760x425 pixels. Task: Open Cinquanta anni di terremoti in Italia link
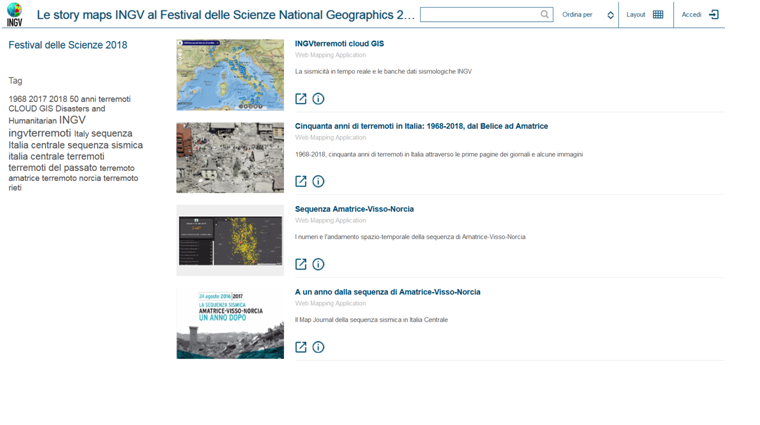(x=421, y=126)
